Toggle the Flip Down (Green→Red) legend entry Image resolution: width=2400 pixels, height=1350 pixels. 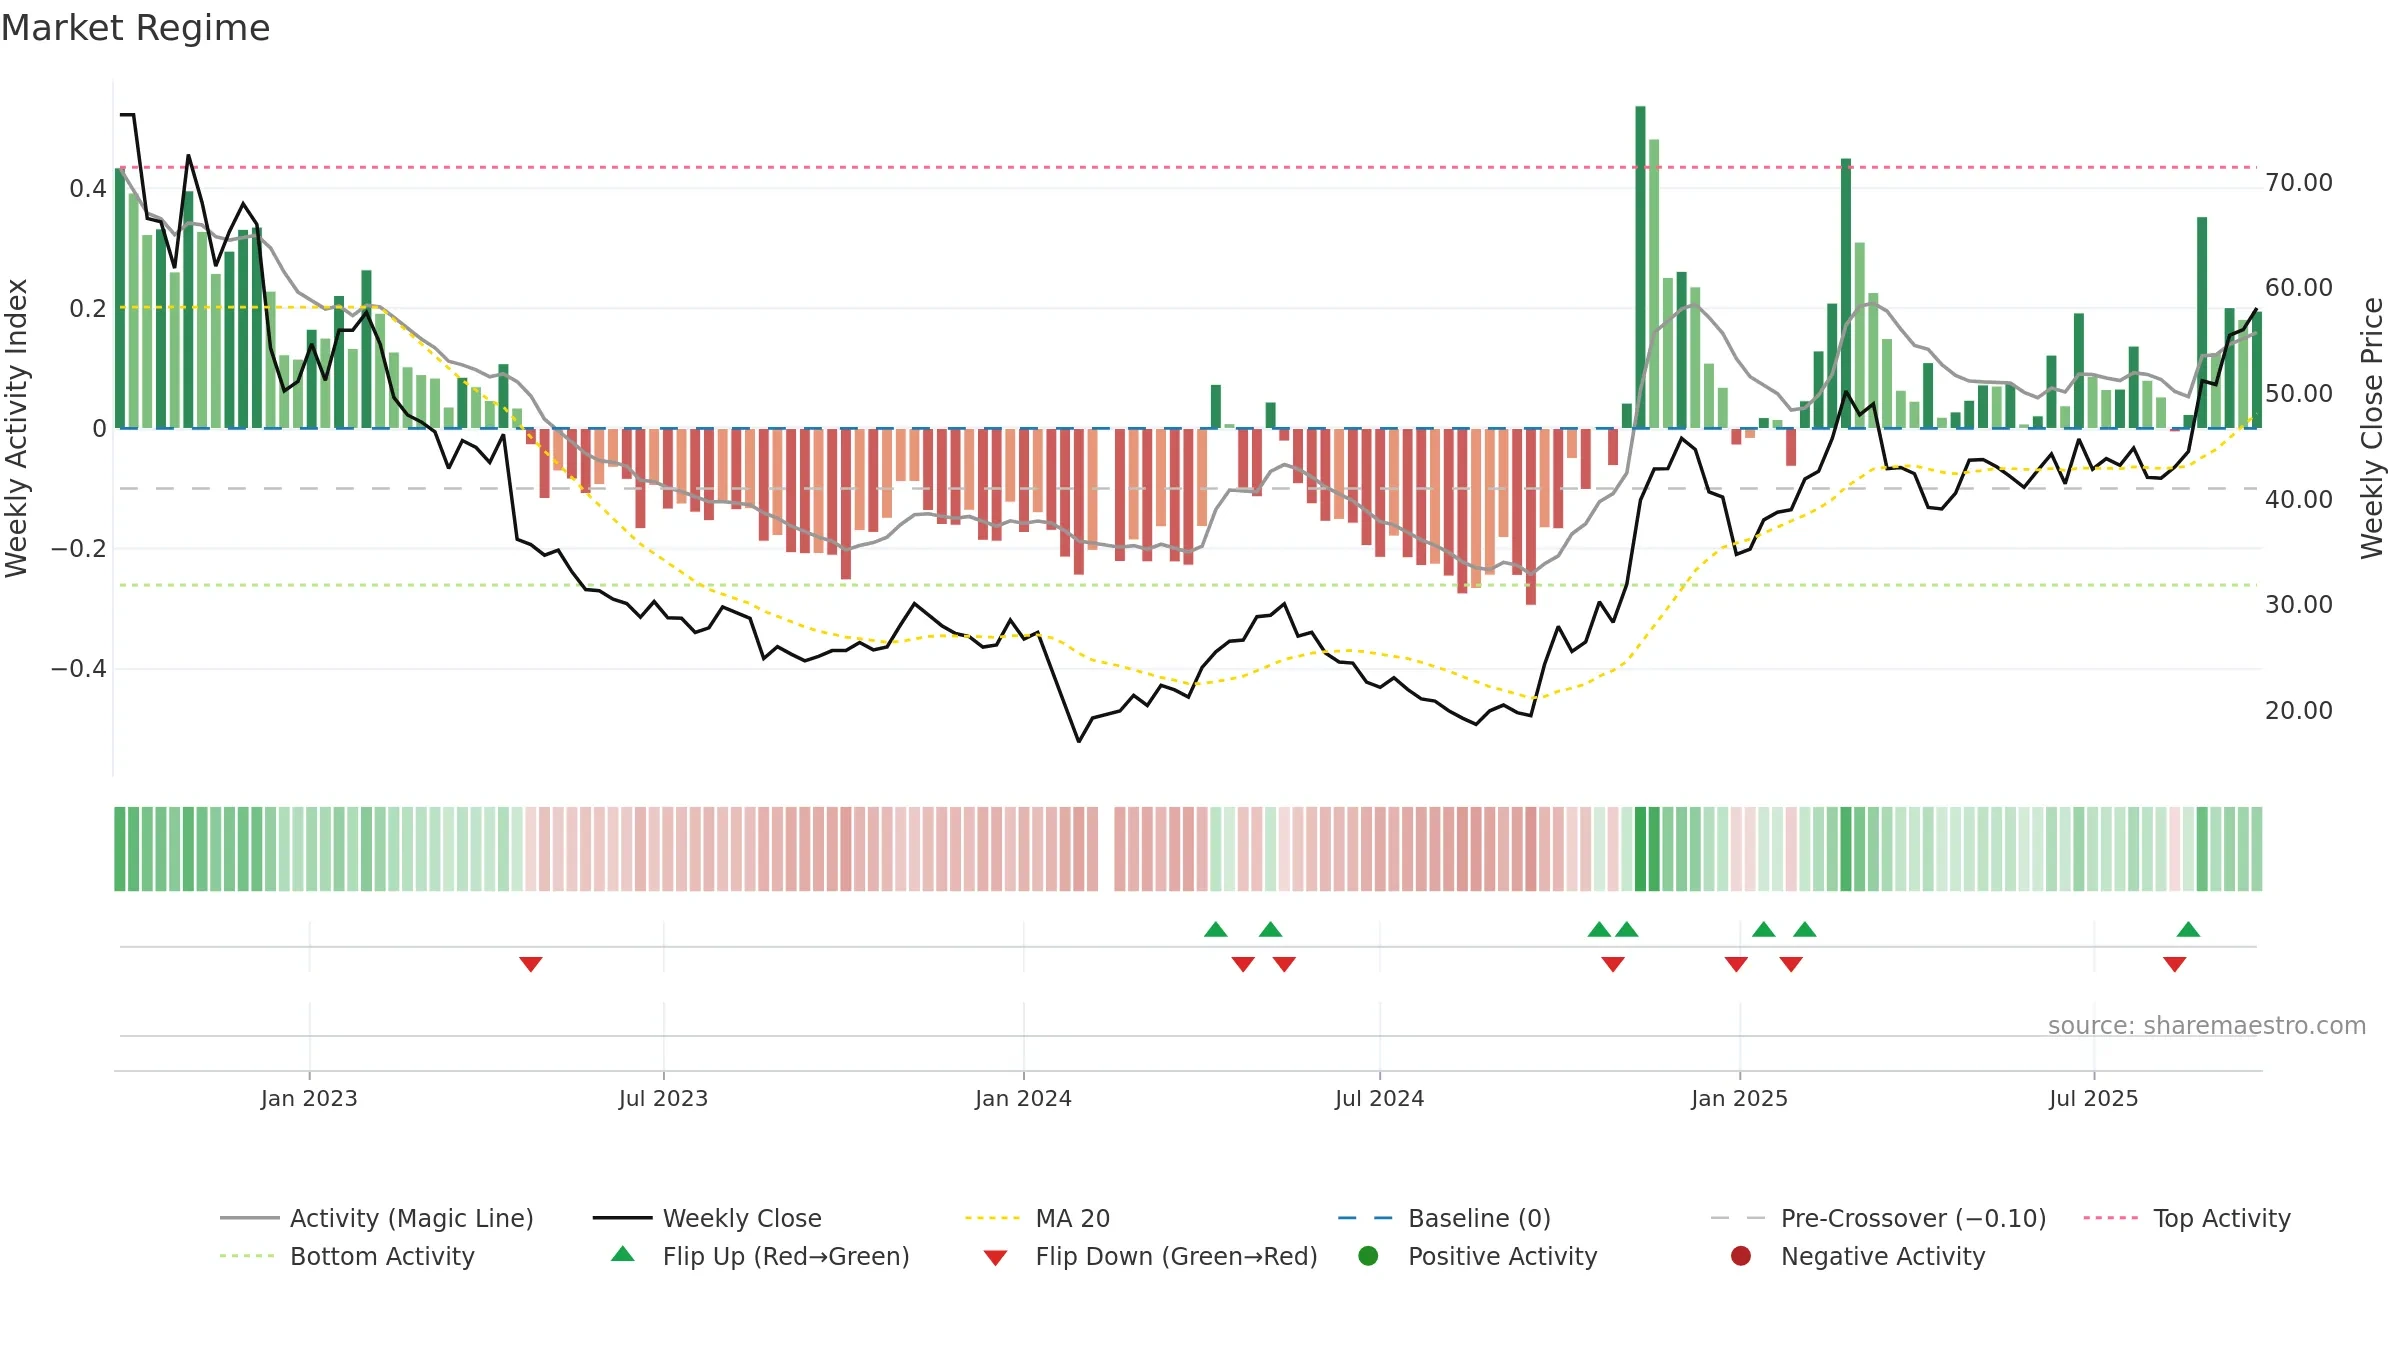click(x=1150, y=1256)
